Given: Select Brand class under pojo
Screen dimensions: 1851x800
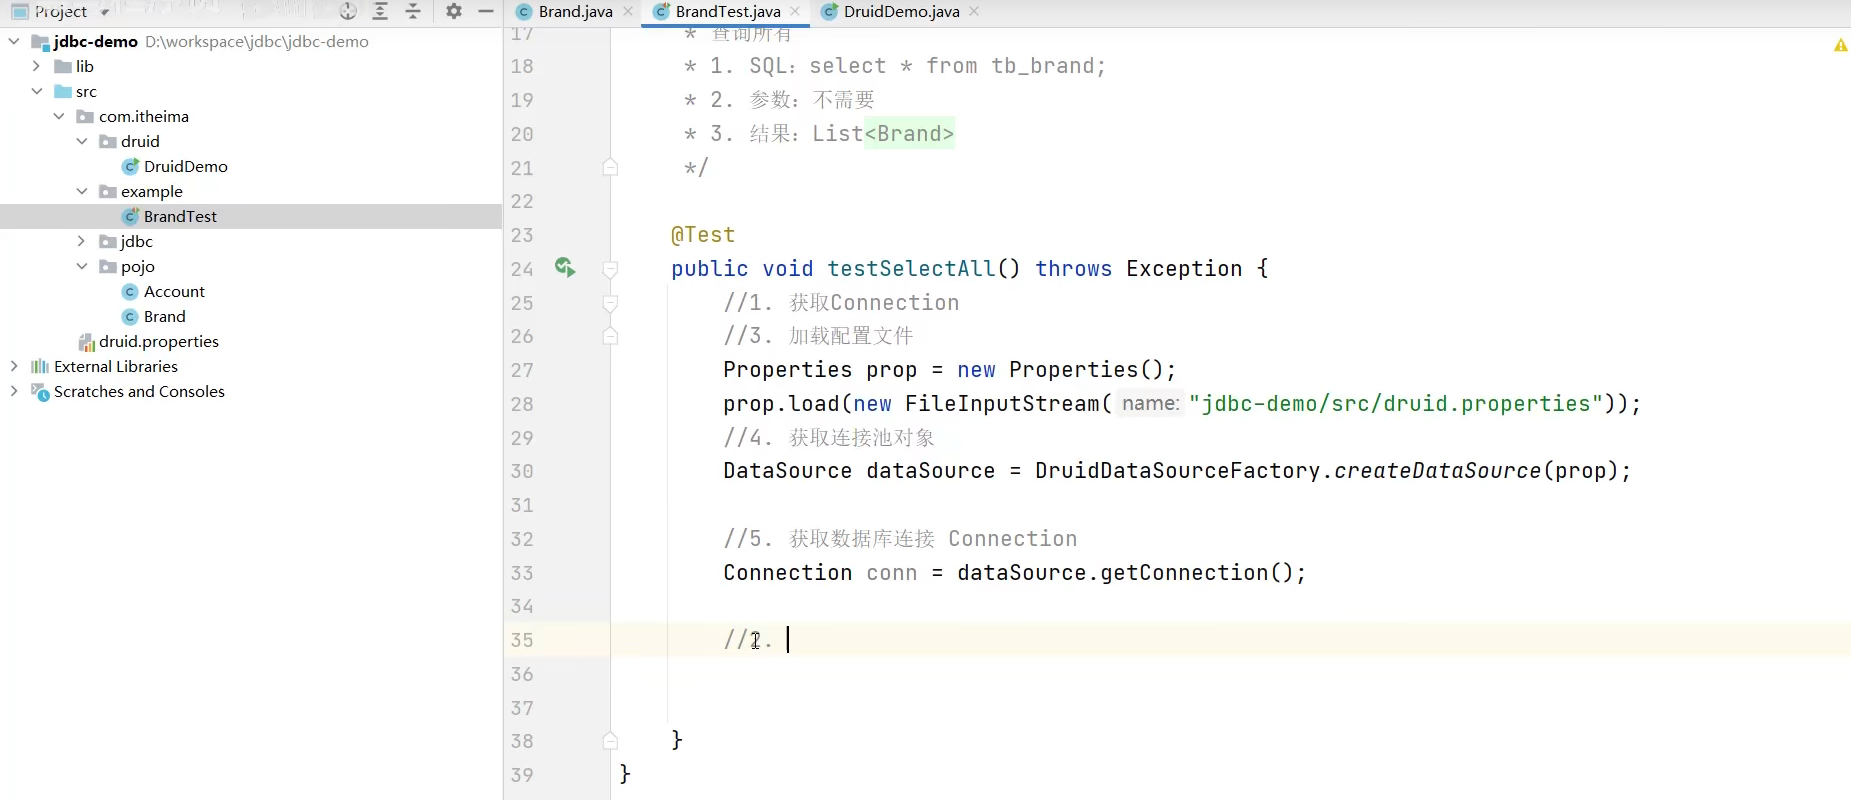Looking at the screenshot, I should point(164,316).
